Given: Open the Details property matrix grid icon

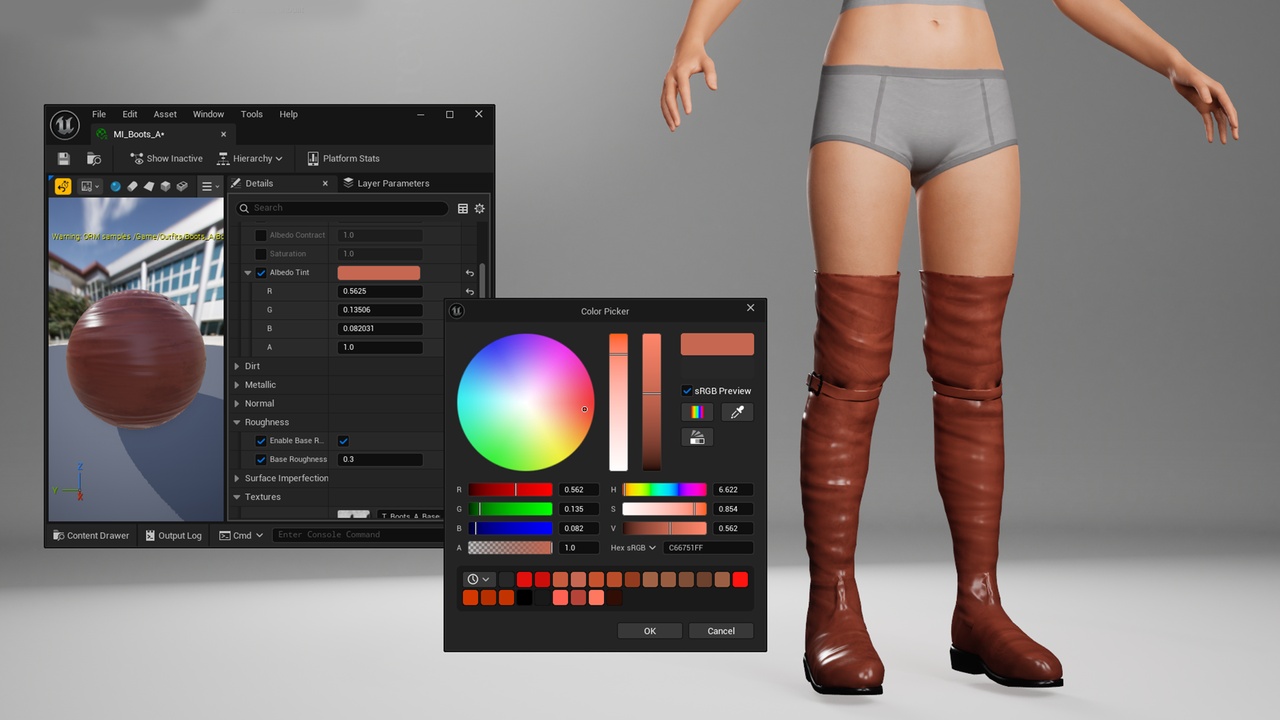Looking at the screenshot, I should 463,208.
